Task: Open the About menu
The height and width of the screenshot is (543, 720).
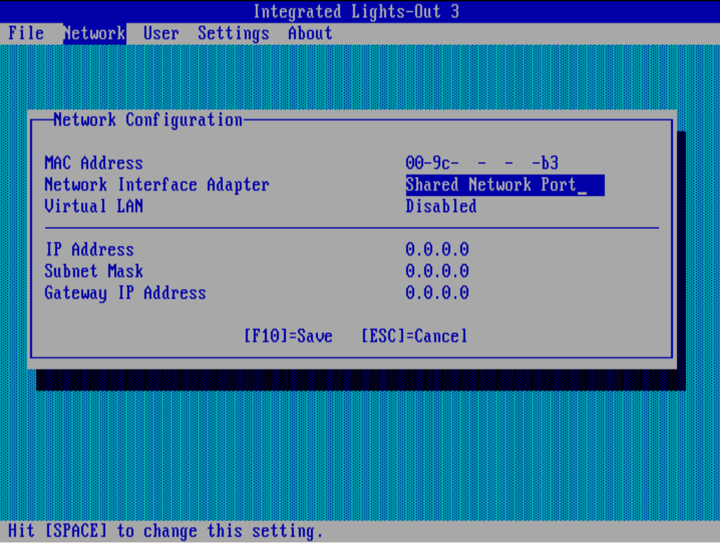Action: point(310,34)
